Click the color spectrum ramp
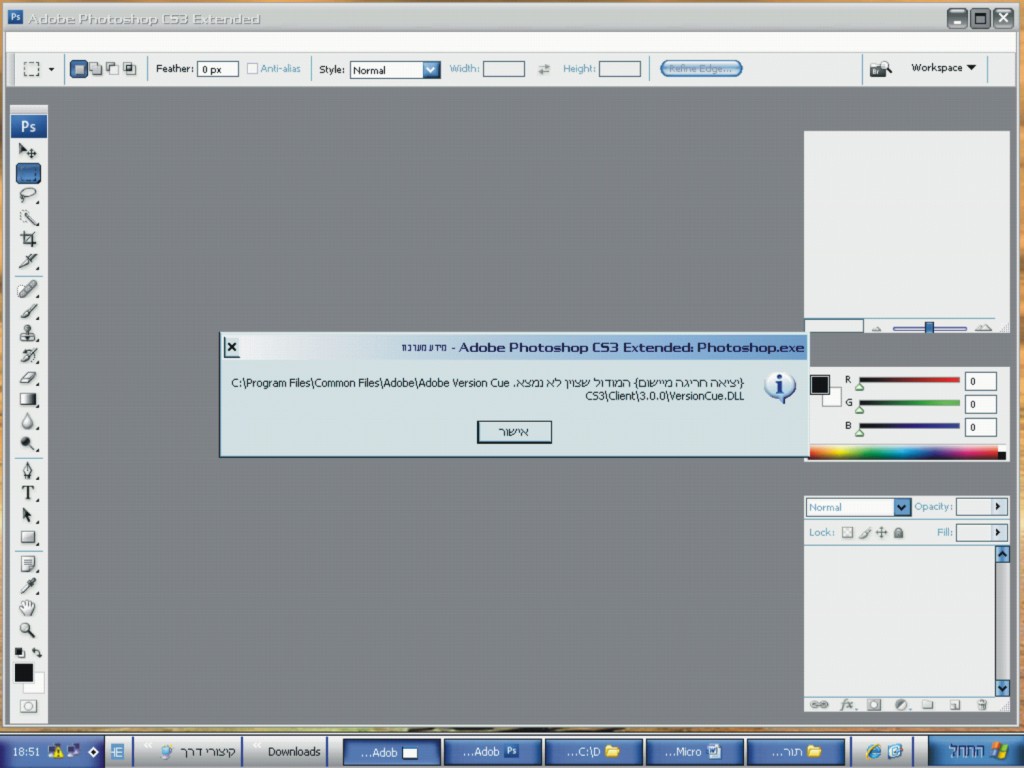 [904, 452]
